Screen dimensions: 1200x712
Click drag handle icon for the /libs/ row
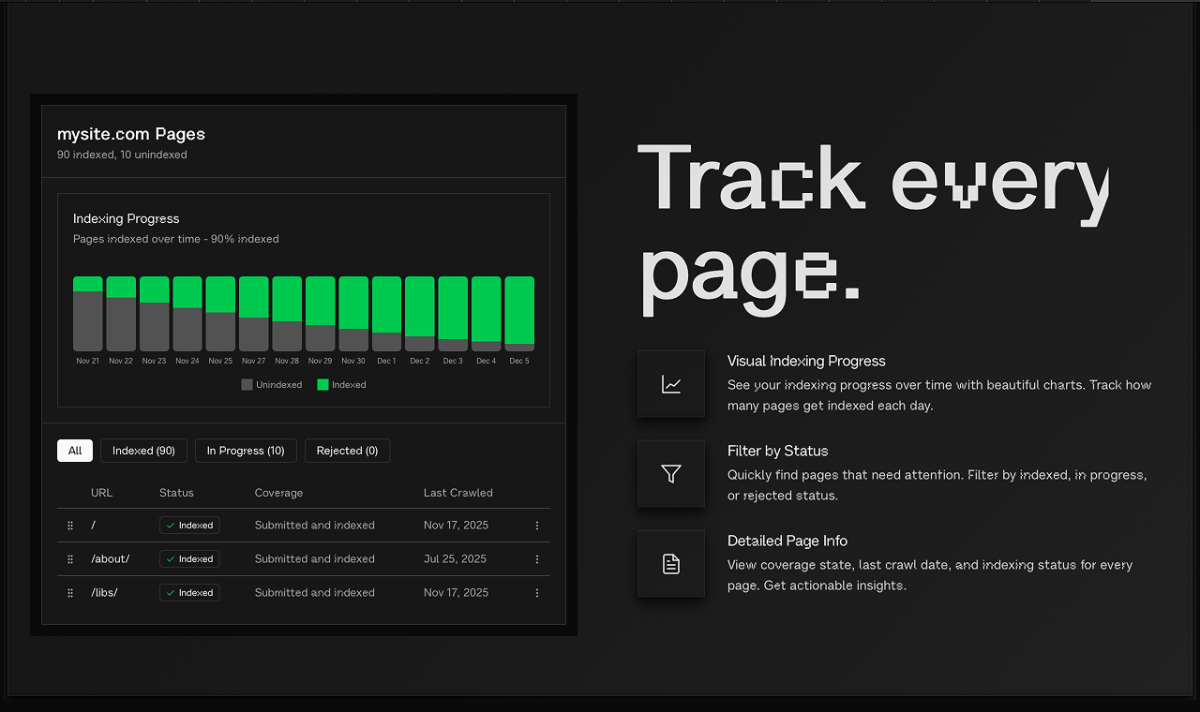coord(70,593)
